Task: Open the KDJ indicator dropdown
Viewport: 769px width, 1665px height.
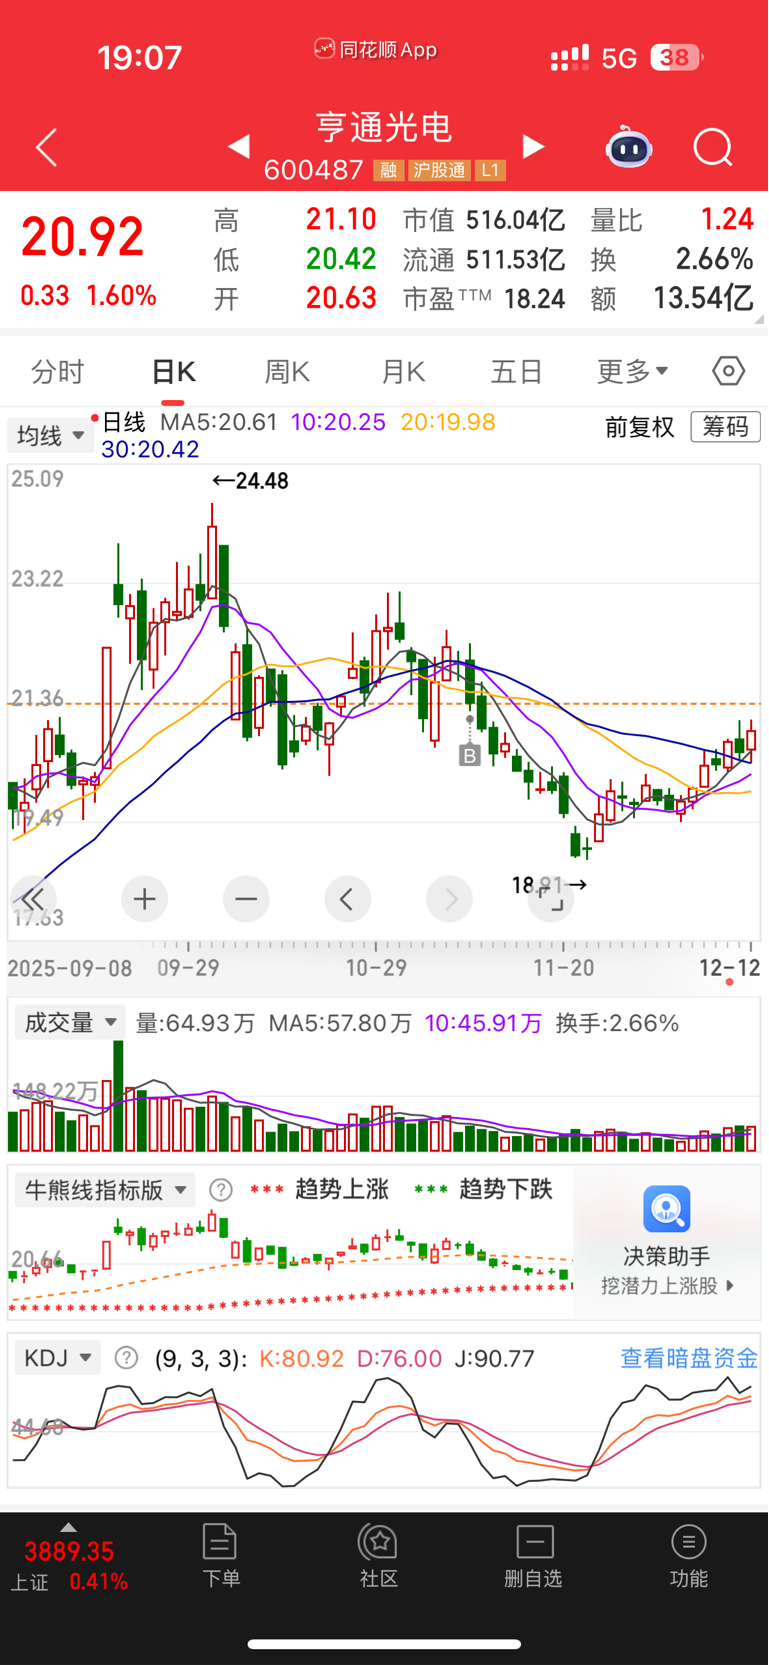Action: (58, 1358)
